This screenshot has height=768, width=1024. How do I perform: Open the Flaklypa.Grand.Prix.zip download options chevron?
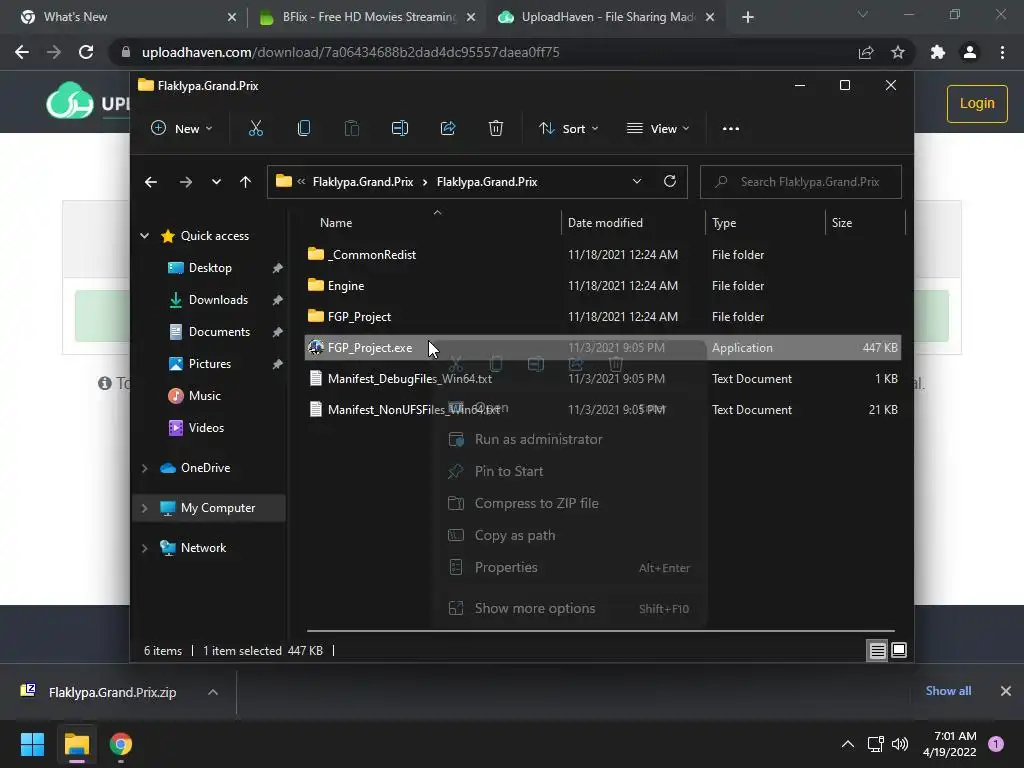click(213, 692)
